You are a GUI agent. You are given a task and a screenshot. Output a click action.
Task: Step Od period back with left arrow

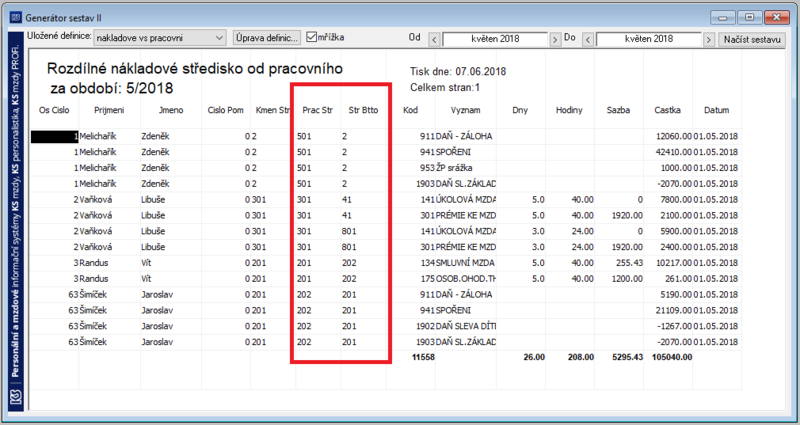point(434,39)
